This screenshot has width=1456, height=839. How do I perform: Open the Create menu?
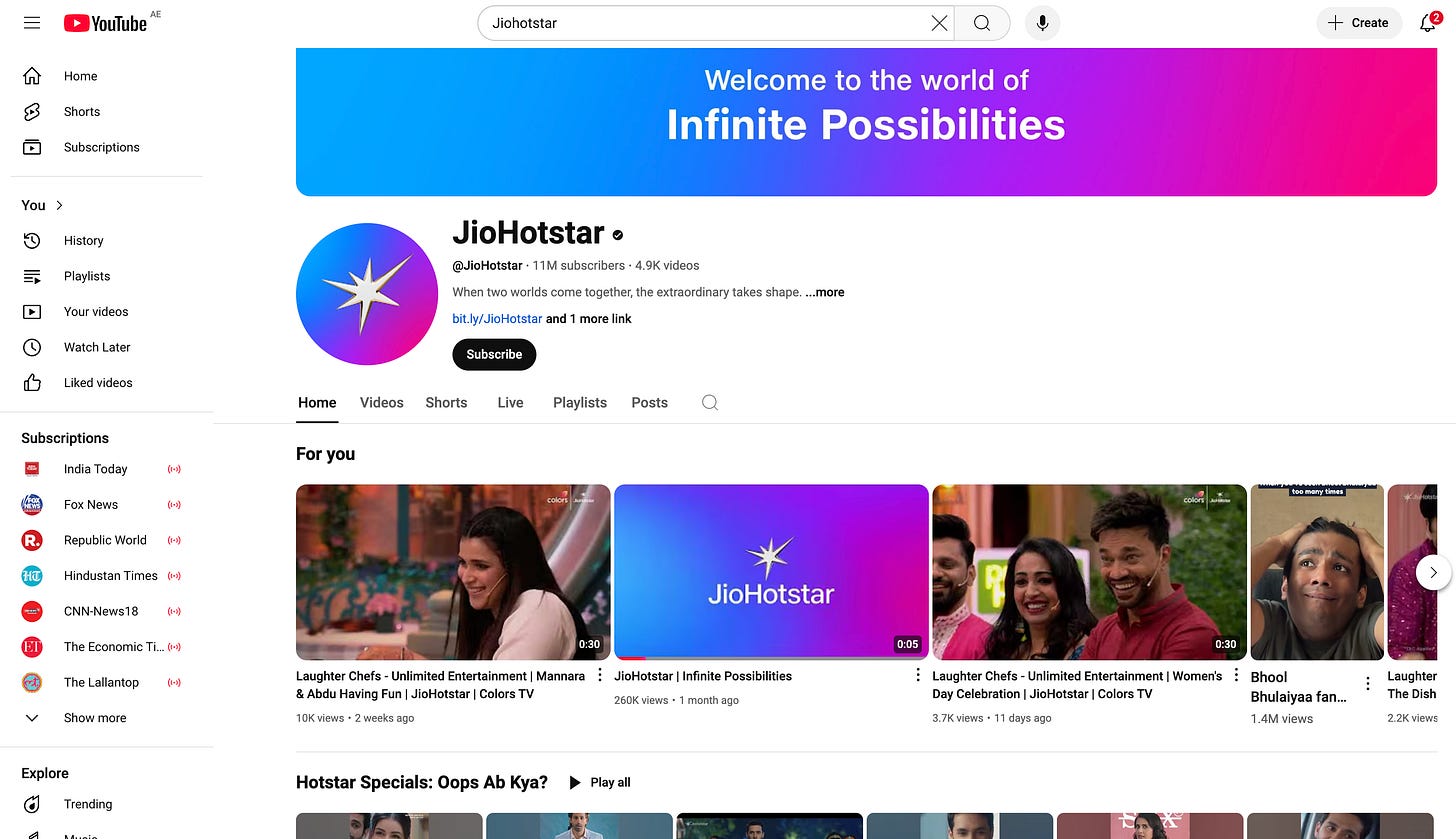pos(1358,23)
